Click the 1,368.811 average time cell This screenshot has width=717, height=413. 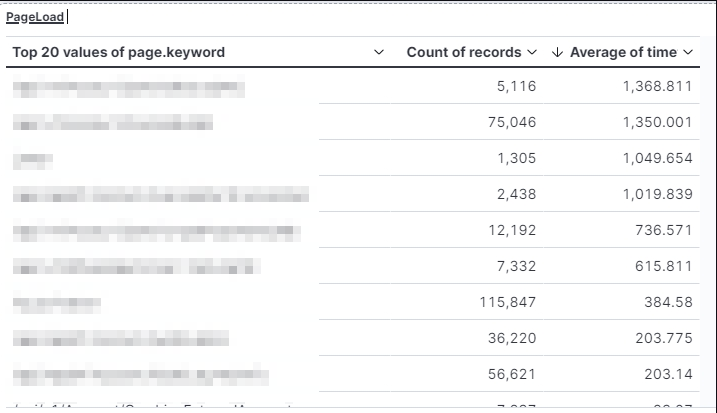657,86
